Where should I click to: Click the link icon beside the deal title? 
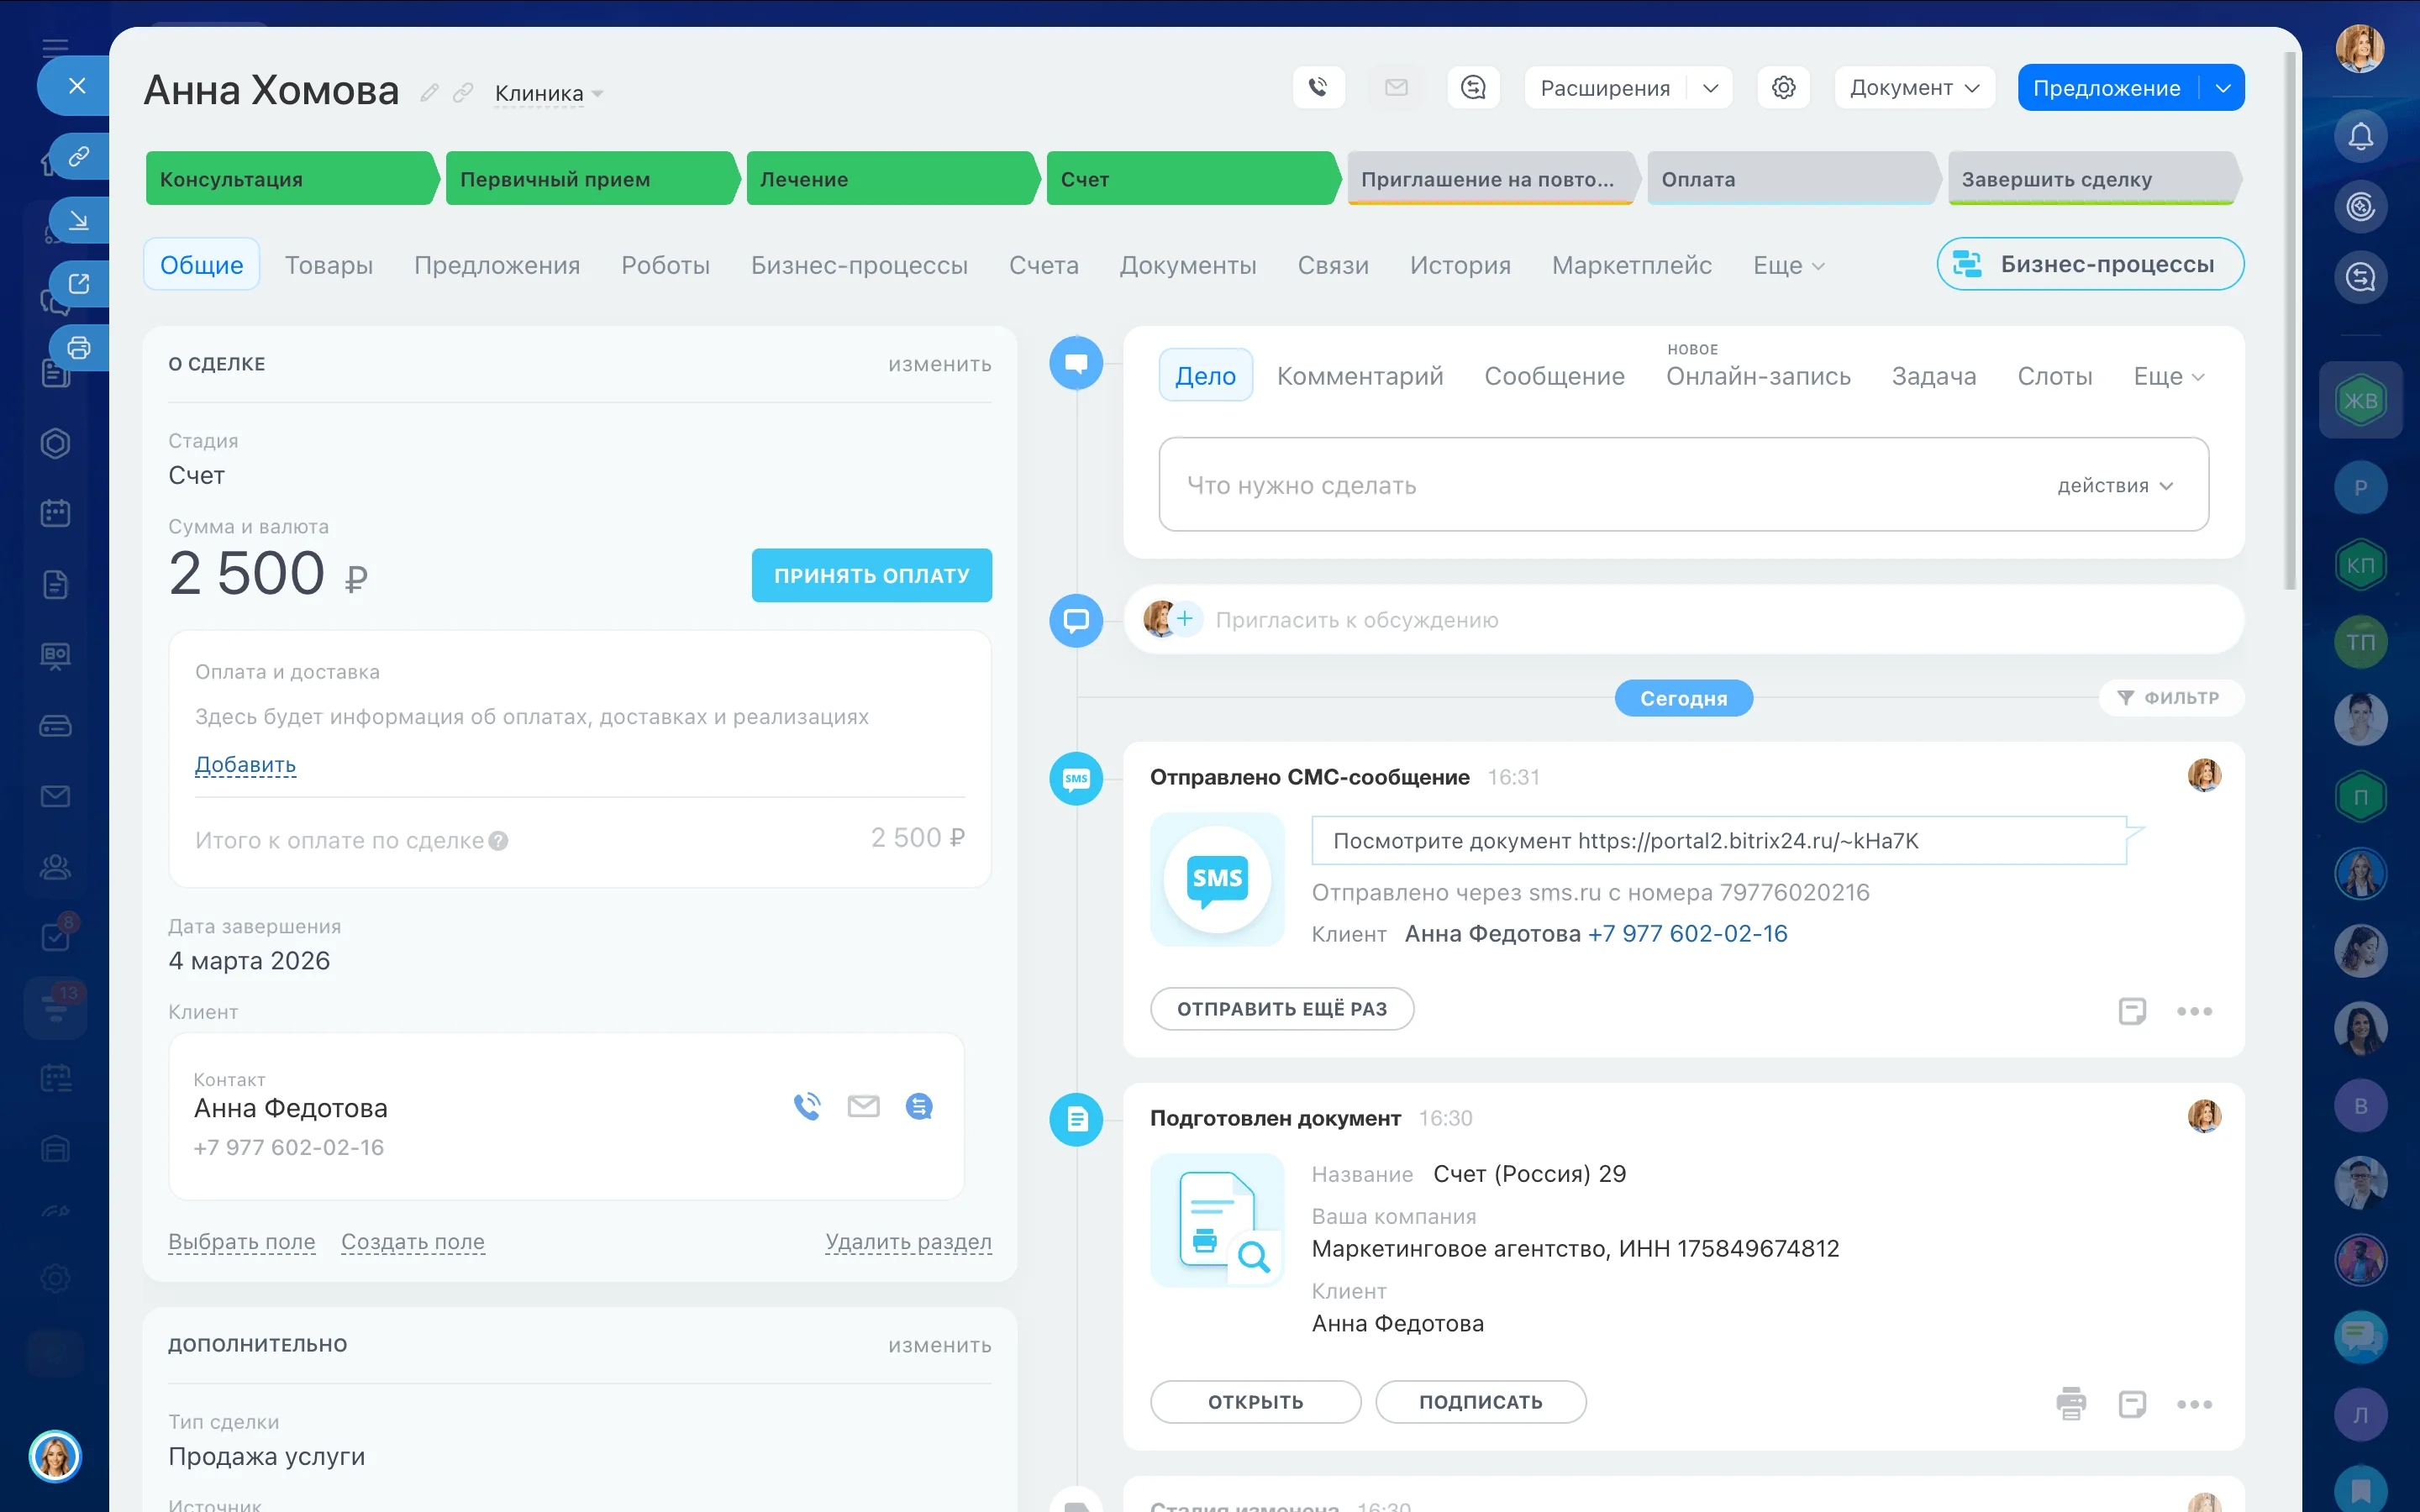coord(462,93)
